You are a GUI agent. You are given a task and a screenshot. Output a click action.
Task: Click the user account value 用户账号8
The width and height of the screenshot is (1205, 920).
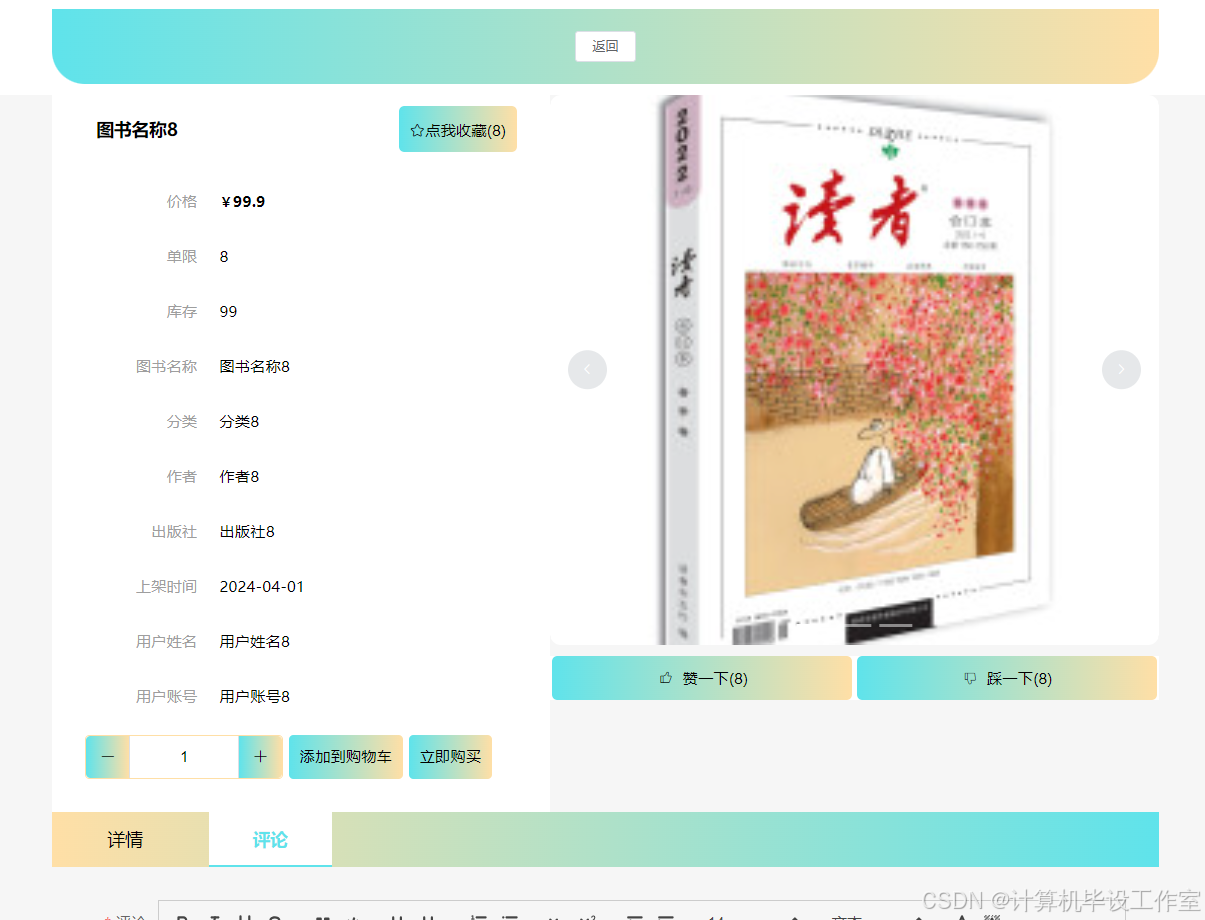point(255,697)
